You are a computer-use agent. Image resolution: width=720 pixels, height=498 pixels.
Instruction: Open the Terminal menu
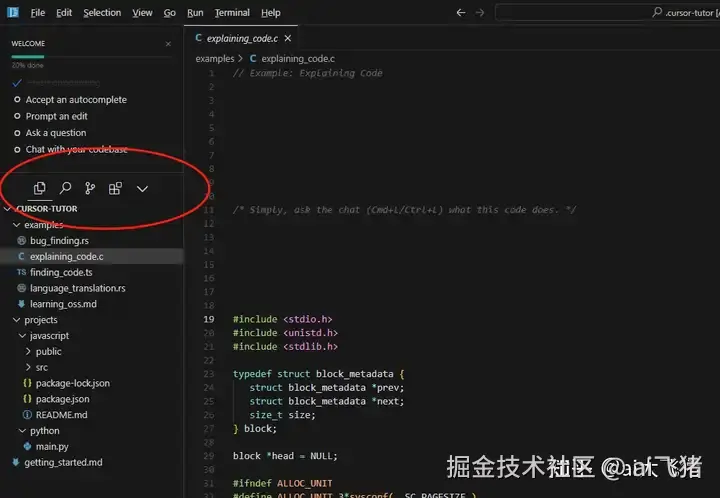[x=232, y=13]
